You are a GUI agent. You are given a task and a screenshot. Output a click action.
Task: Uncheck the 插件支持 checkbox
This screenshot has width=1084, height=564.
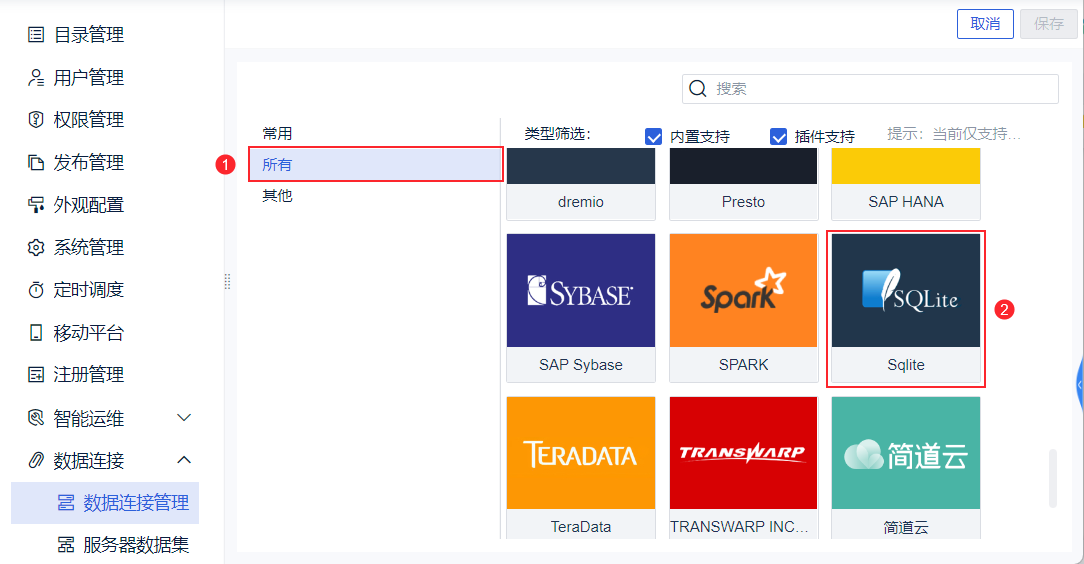[x=778, y=137]
